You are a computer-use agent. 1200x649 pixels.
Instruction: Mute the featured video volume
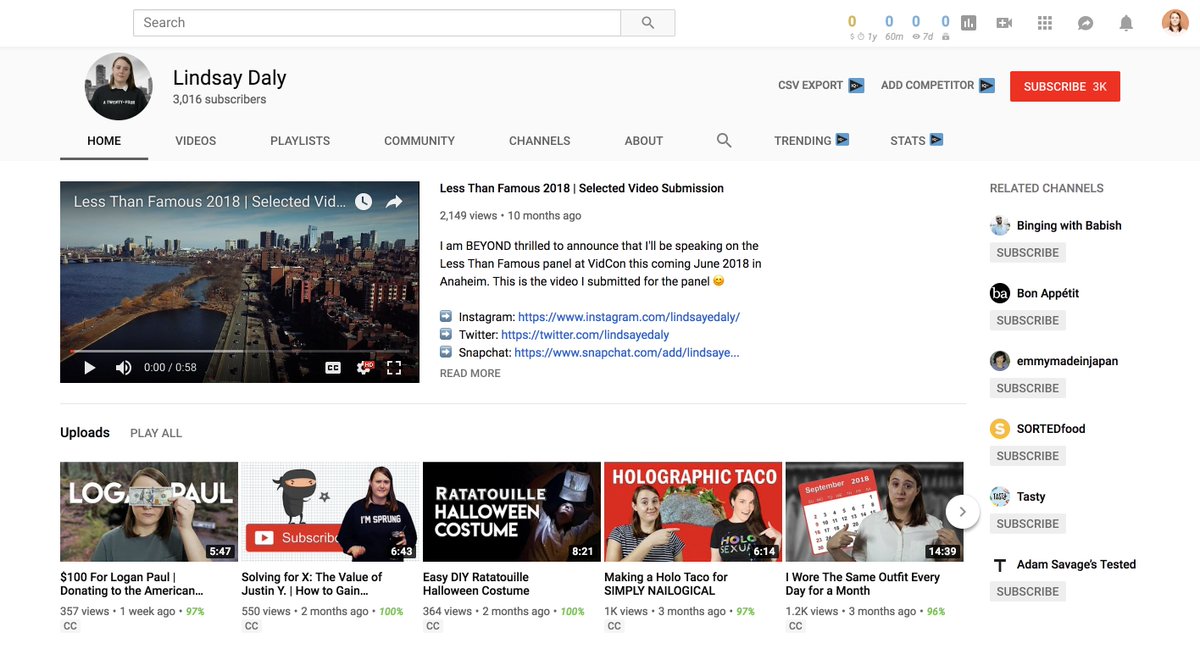[x=123, y=368]
